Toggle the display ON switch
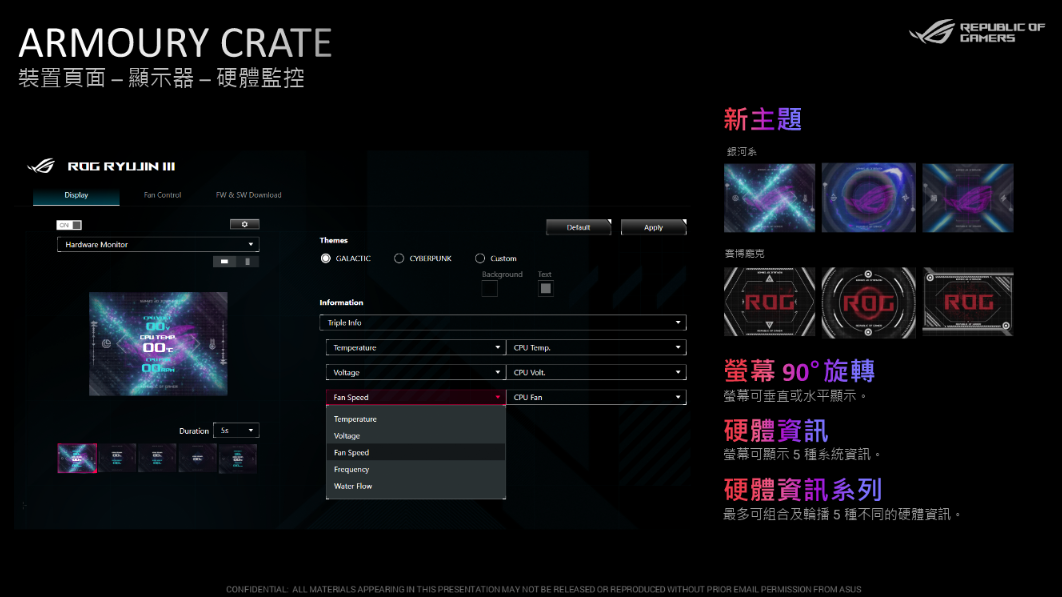 tap(69, 225)
